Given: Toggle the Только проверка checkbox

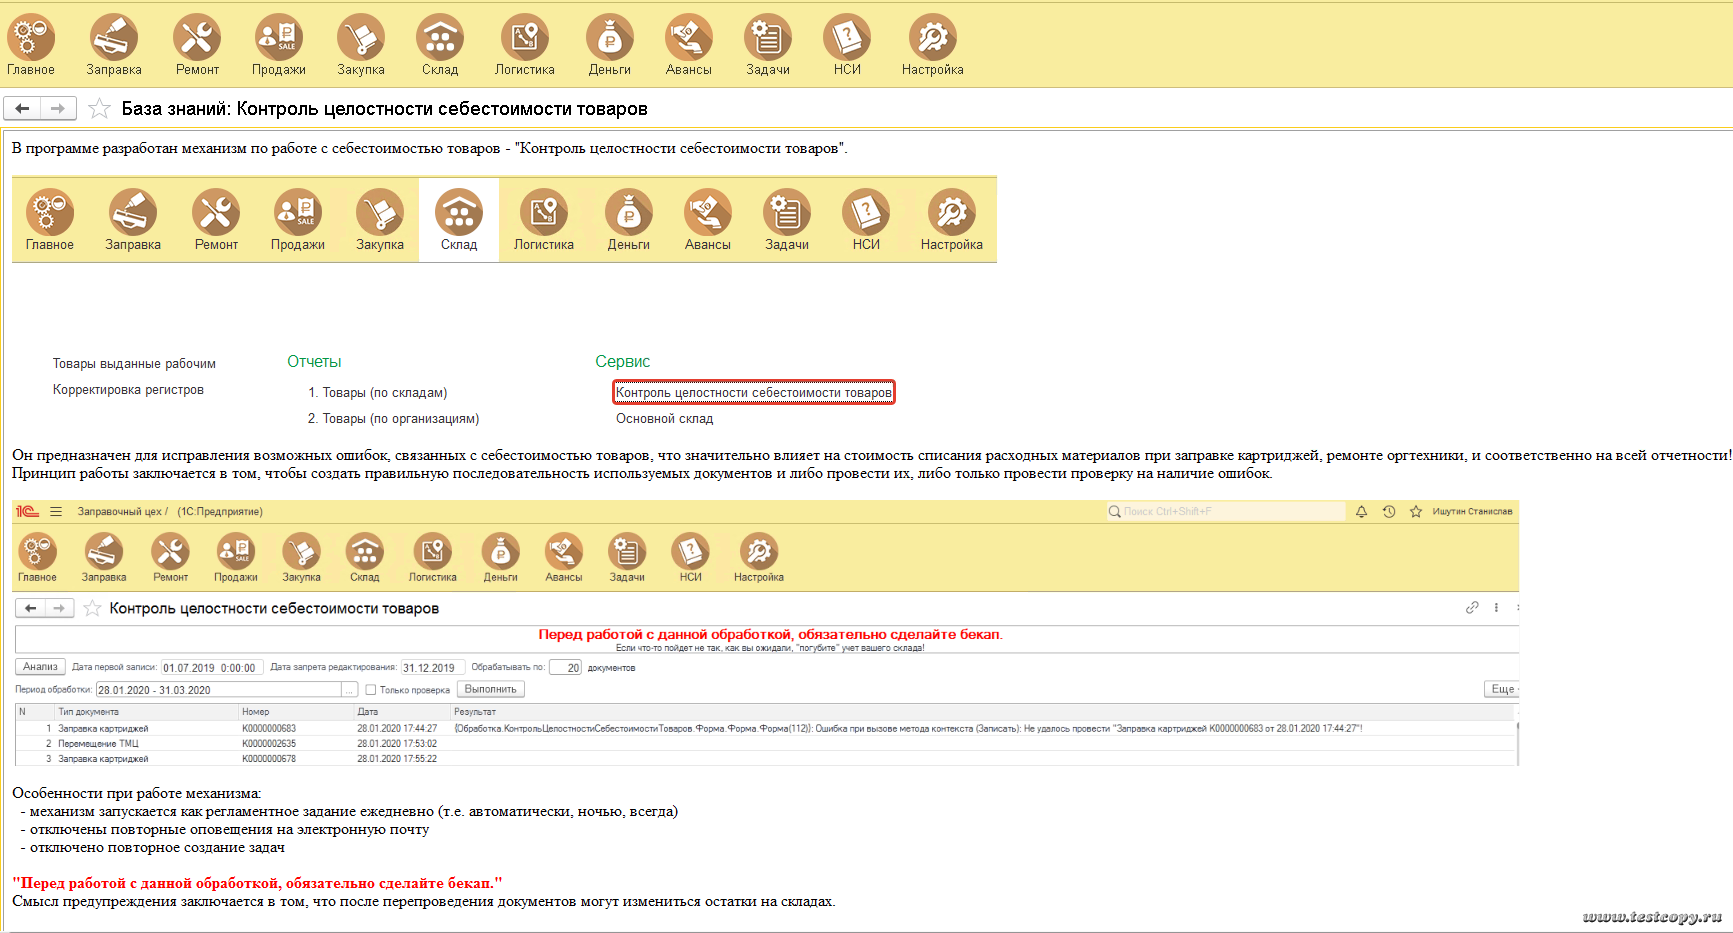Looking at the screenshot, I should click(371, 690).
